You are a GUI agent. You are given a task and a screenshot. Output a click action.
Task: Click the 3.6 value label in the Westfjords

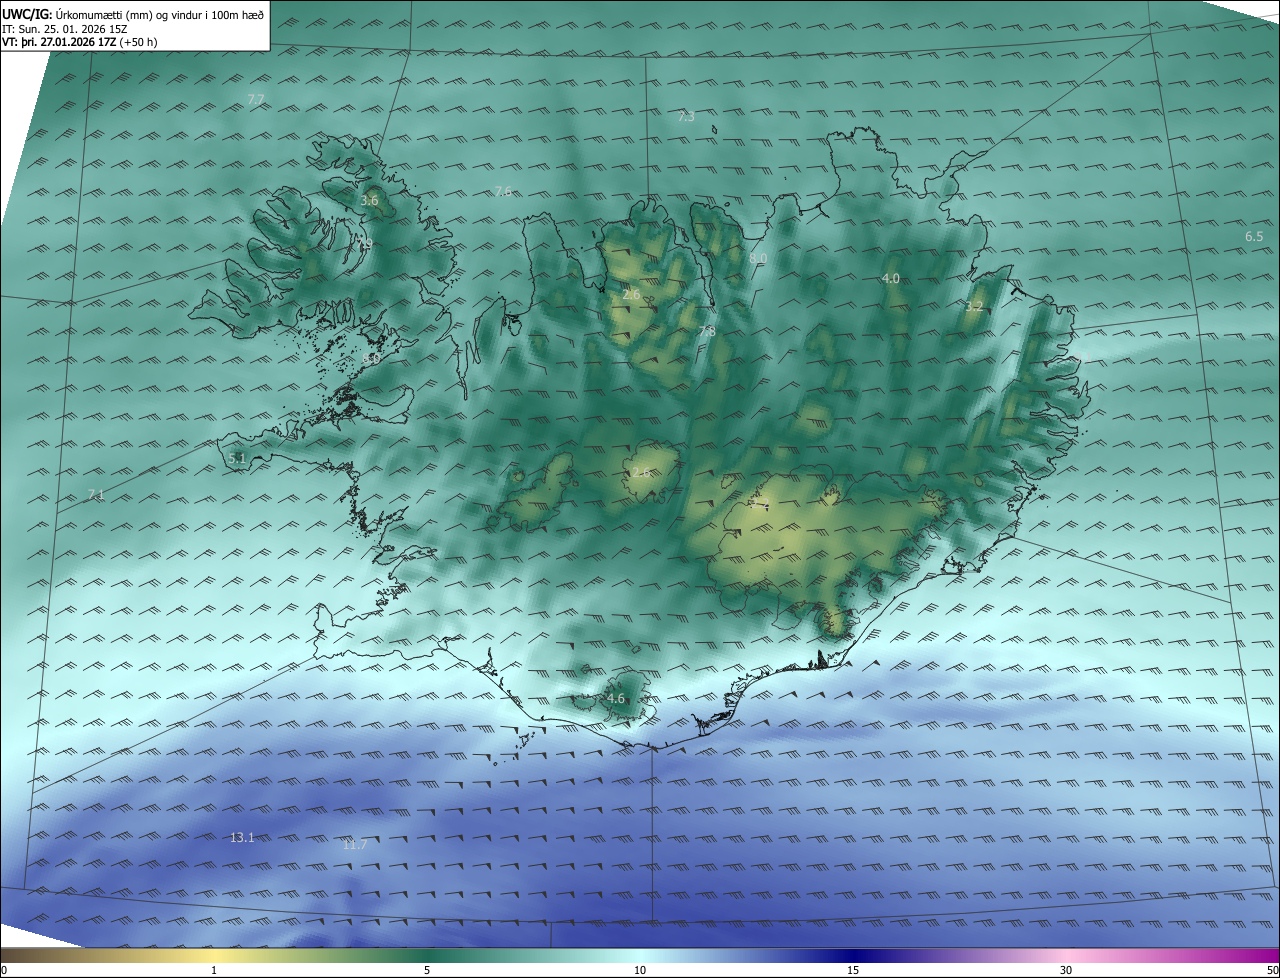(369, 200)
